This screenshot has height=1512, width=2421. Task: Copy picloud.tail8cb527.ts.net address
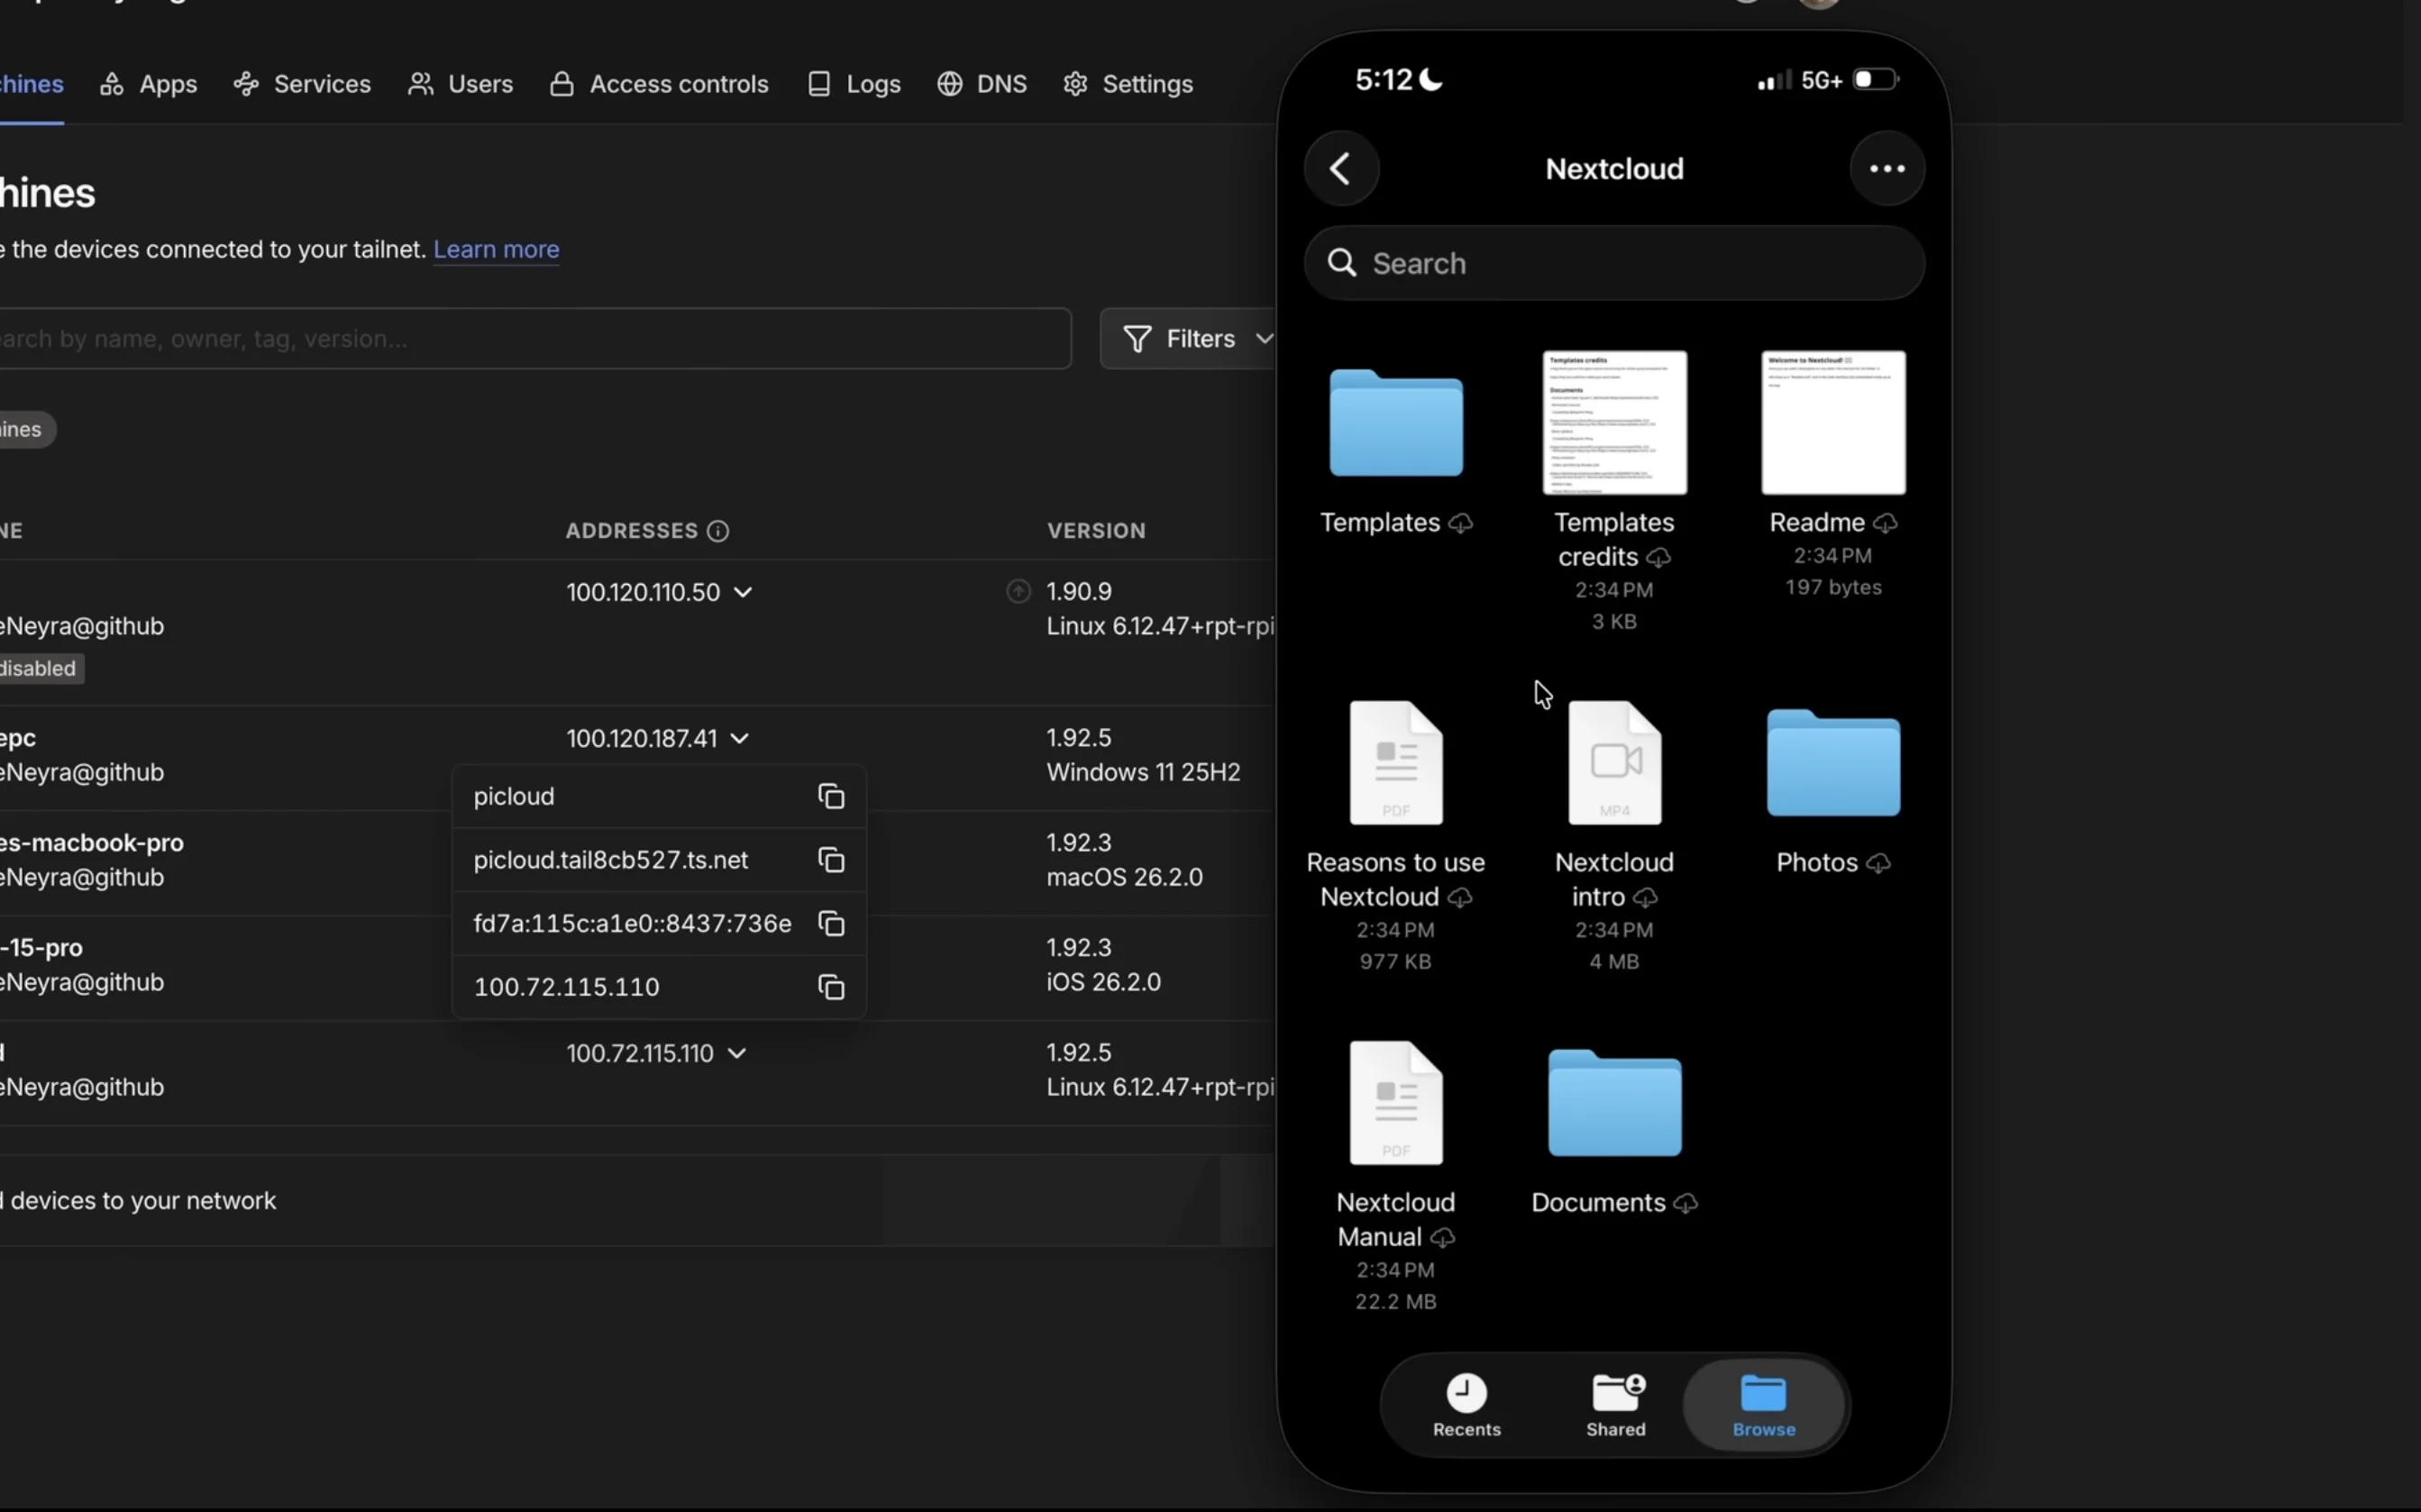pyautogui.click(x=831, y=860)
